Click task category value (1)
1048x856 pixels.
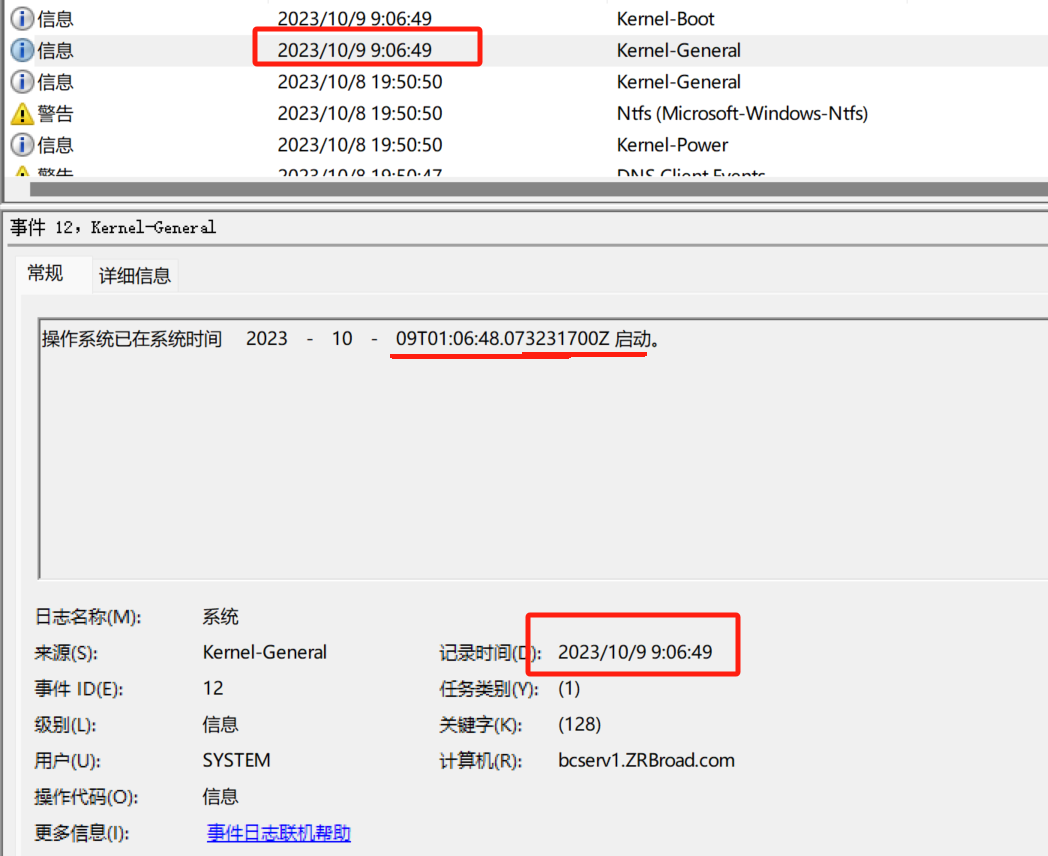point(569,688)
